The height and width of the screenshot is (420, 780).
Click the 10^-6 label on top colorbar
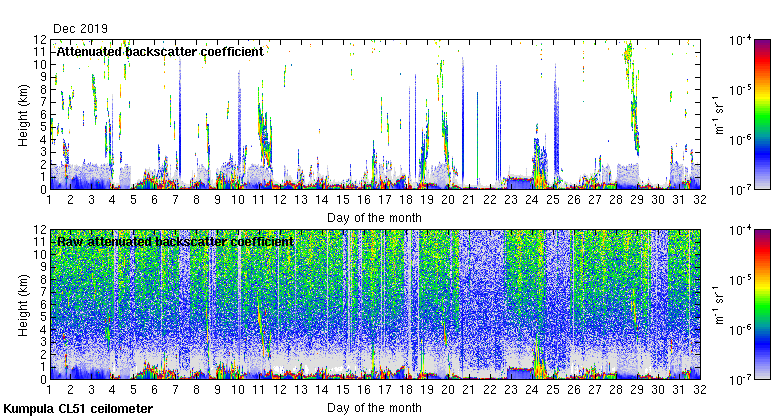tap(740, 140)
